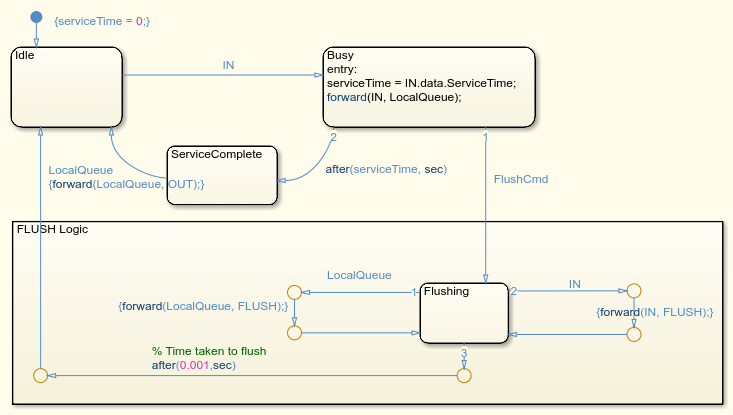
Task: Select junction at end of IN transition
Action: click(633, 291)
